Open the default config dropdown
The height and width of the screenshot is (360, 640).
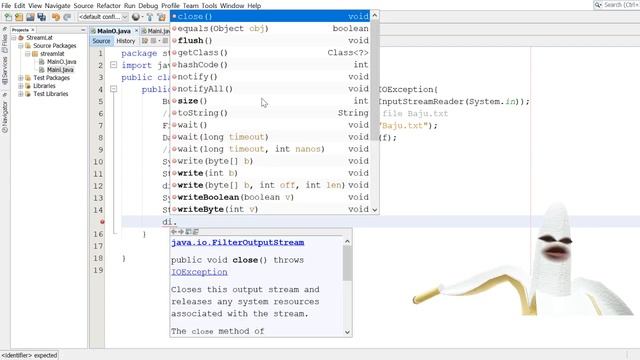103,17
